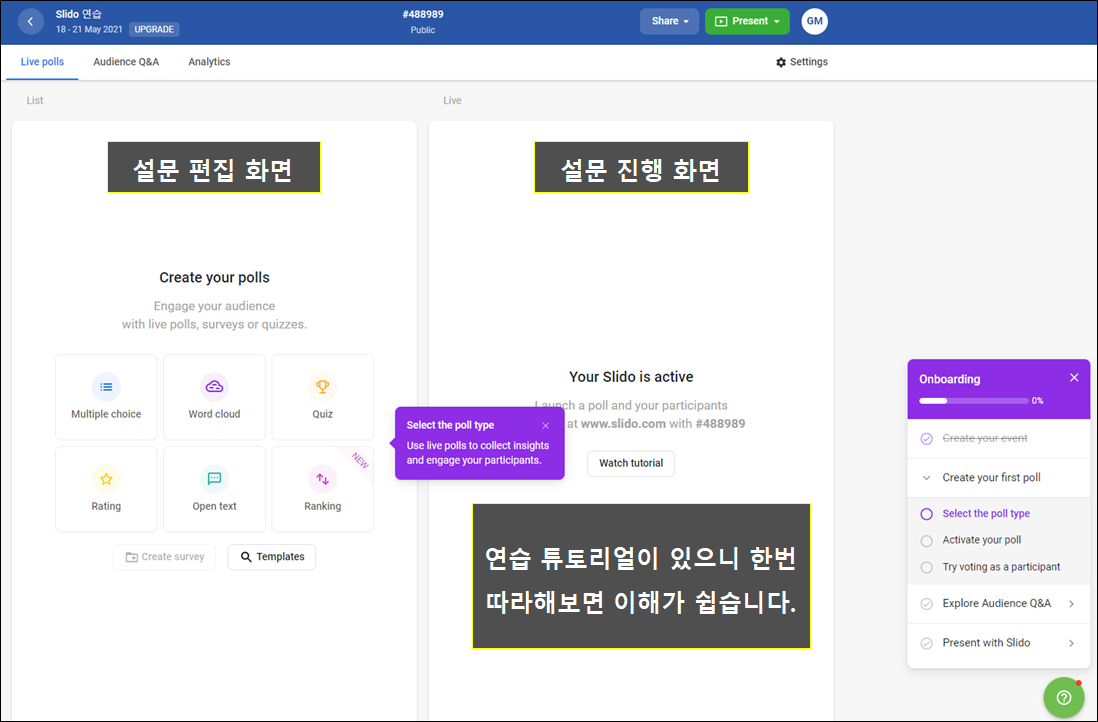Image resolution: width=1098 pixels, height=722 pixels.
Task: Click the 'Select the poll type' step link
Action: point(986,513)
